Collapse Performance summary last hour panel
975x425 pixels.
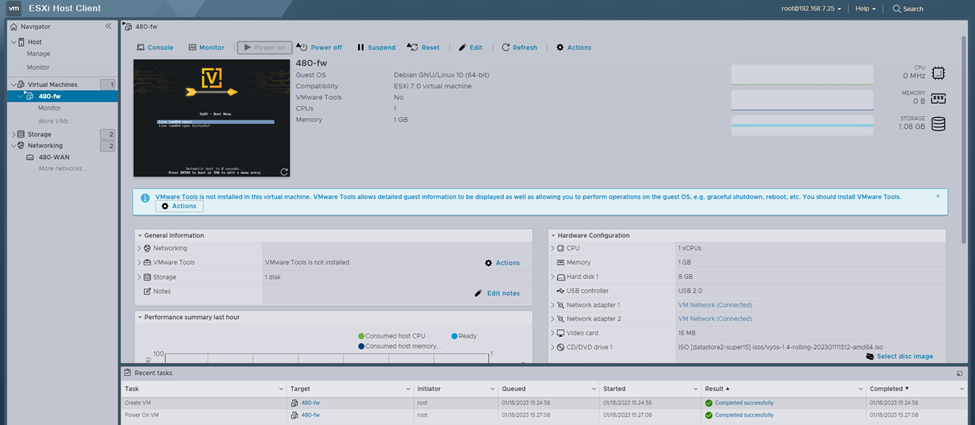coord(140,317)
